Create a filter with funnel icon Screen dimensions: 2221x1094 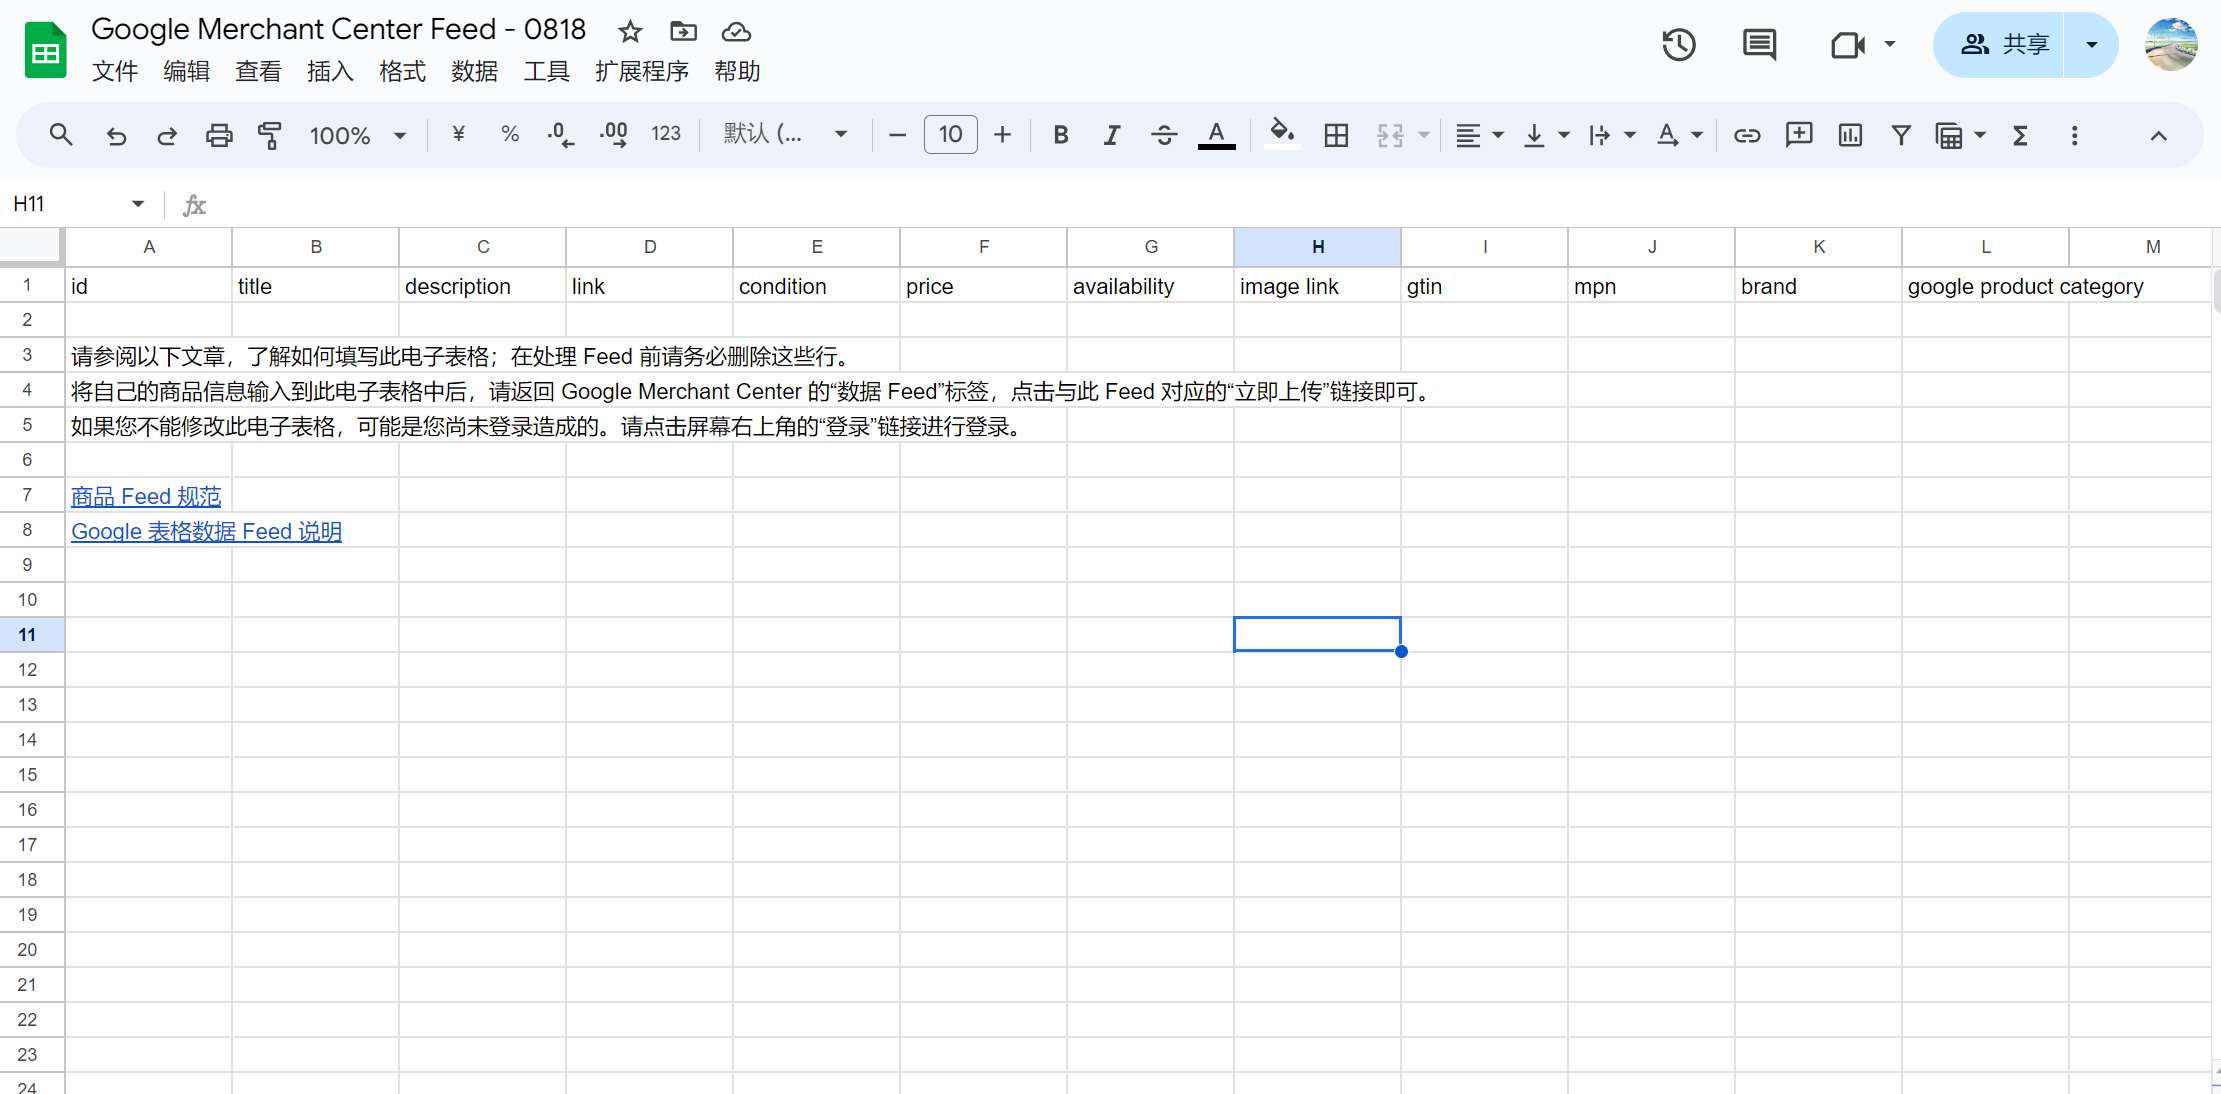(1901, 135)
